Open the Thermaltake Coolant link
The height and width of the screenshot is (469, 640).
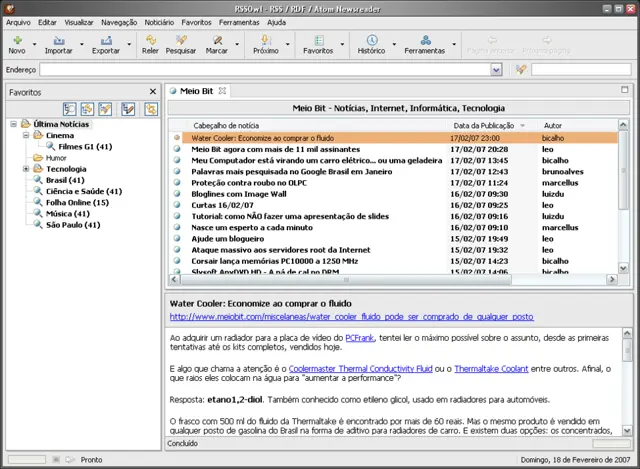[x=491, y=369]
